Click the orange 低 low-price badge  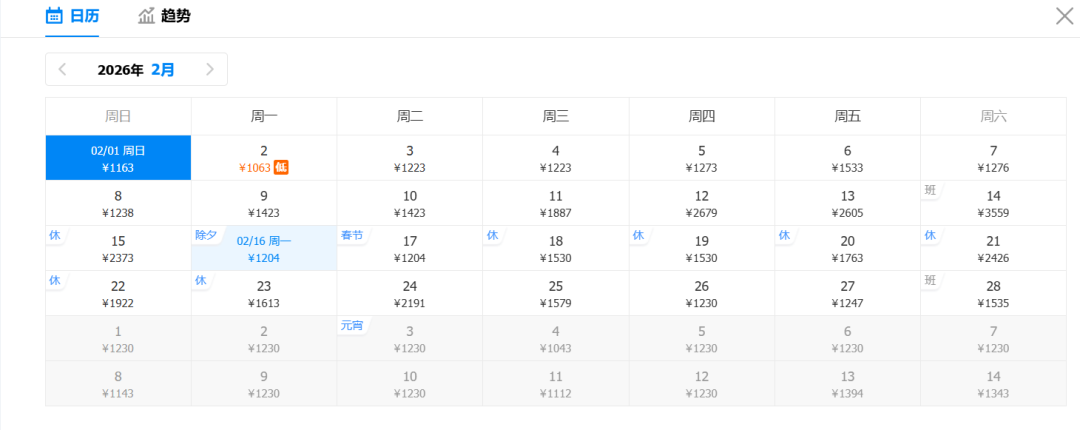pos(282,167)
